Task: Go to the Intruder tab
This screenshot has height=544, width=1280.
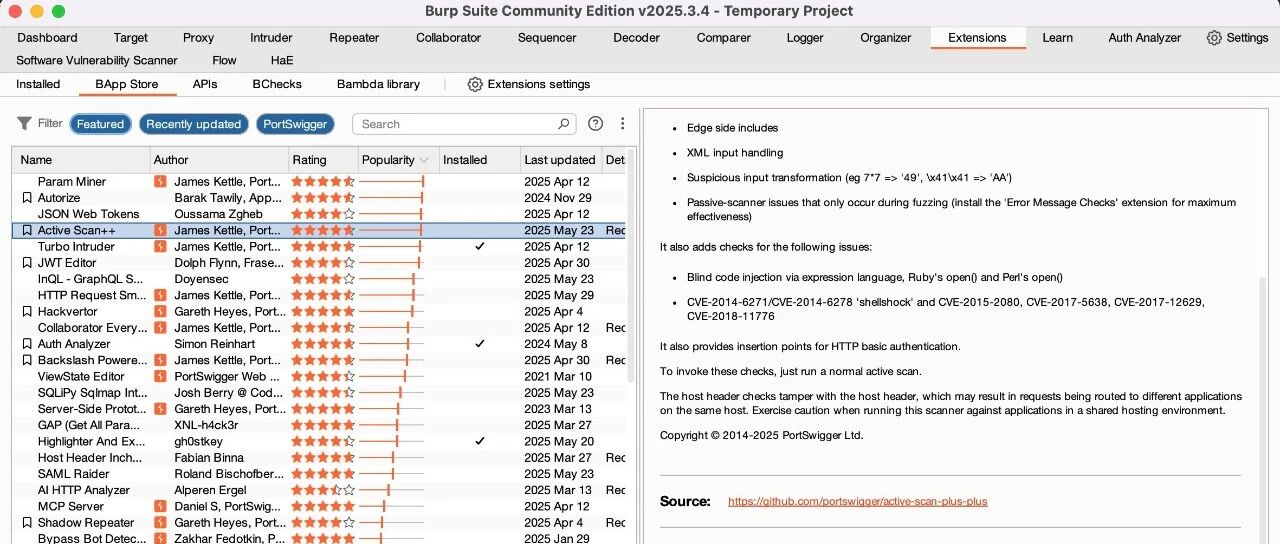Action: (271, 37)
